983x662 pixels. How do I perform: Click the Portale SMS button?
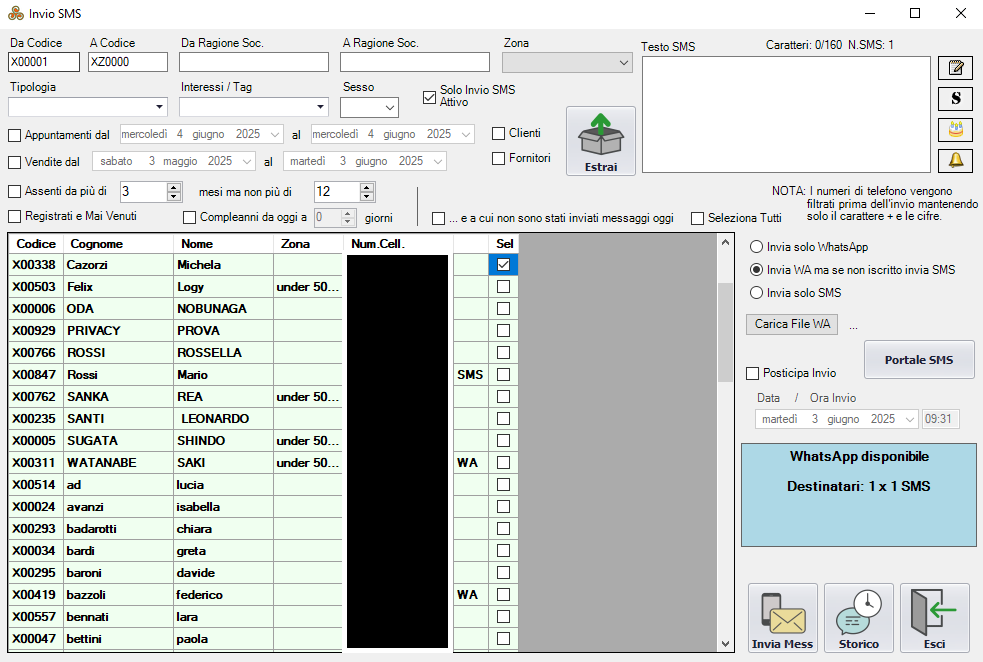tap(918, 360)
